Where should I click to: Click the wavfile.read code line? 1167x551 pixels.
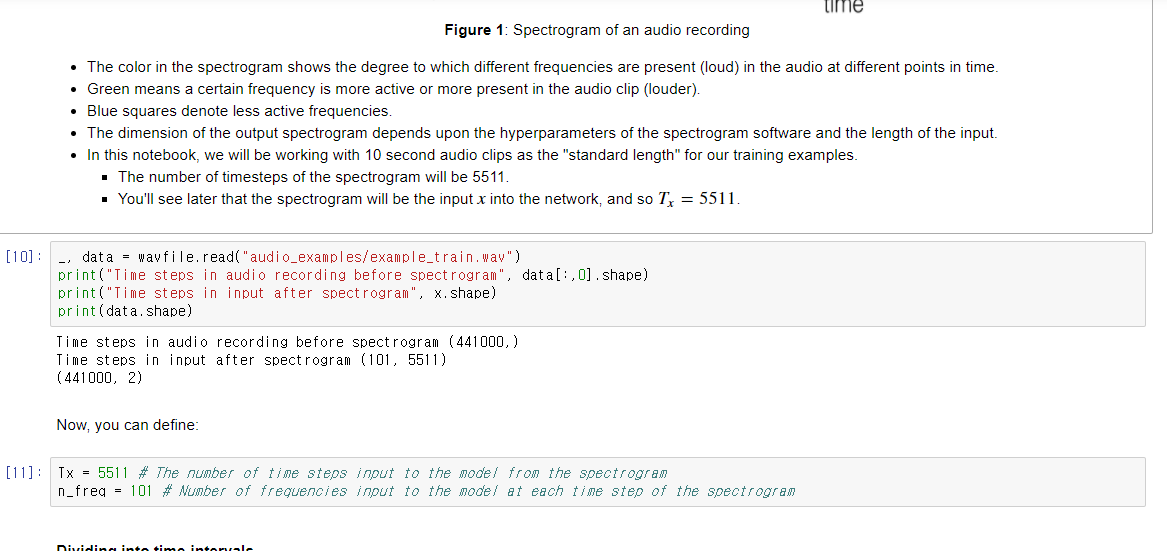tap(290, 258)
